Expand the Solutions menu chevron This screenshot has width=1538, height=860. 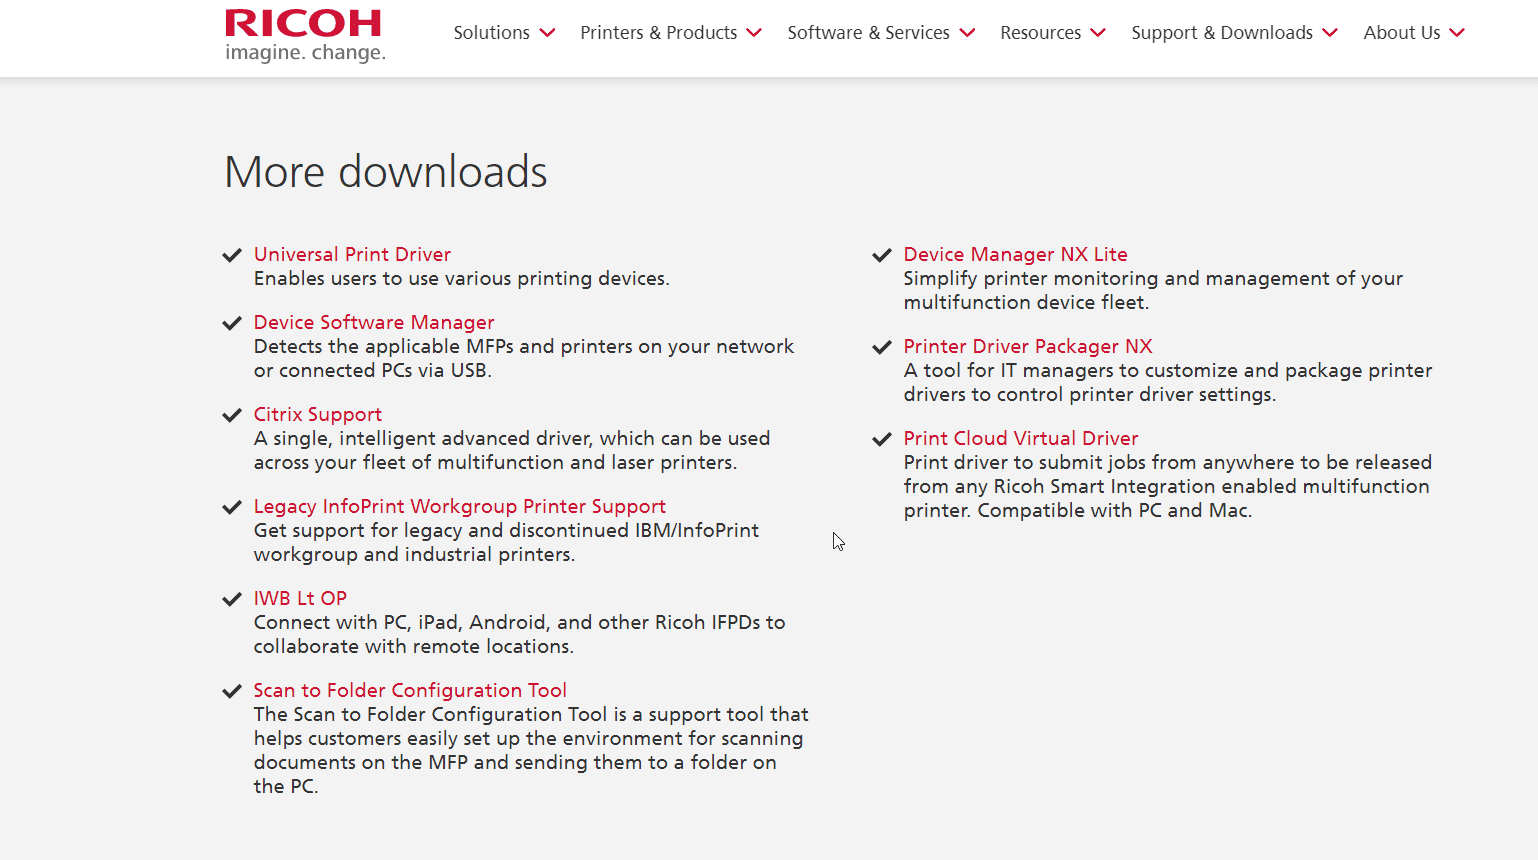(x=547, y=33)
